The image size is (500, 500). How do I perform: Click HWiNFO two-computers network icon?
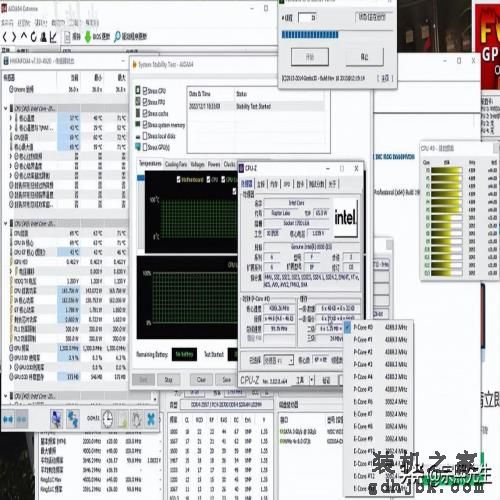coord(73,419)
